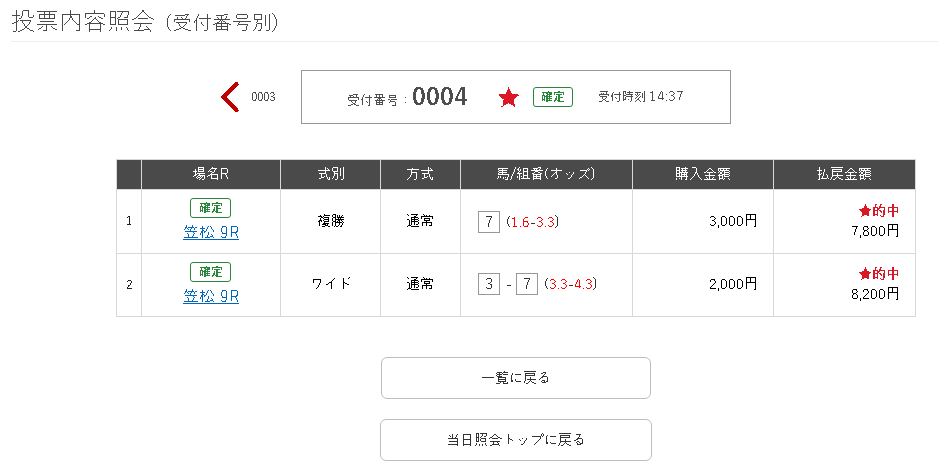Go to previous receipt number 0003
Screen dimensions: 938x475
point(263,97)
